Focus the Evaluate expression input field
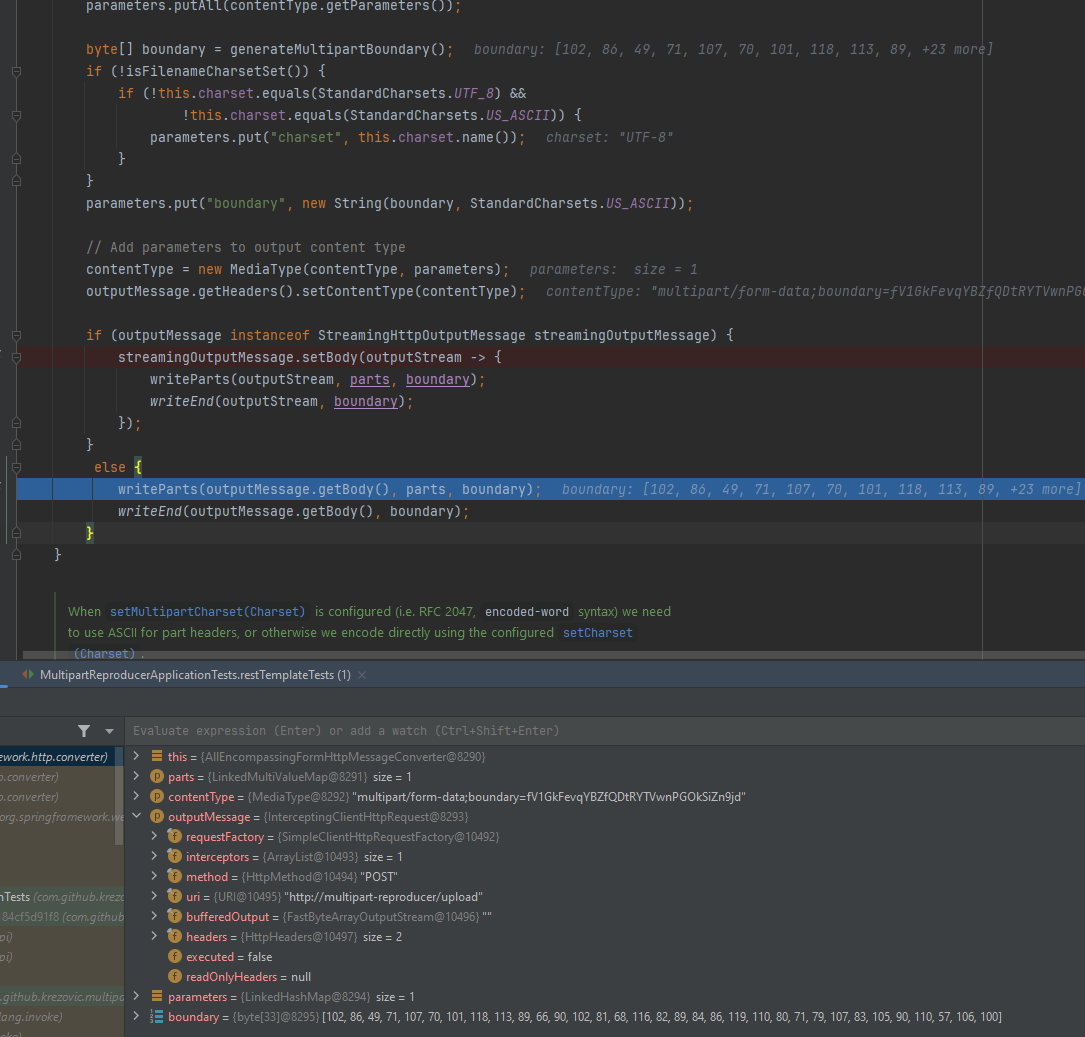The height and width of the screenshot is (1037, 1085). tap(604, 731)
